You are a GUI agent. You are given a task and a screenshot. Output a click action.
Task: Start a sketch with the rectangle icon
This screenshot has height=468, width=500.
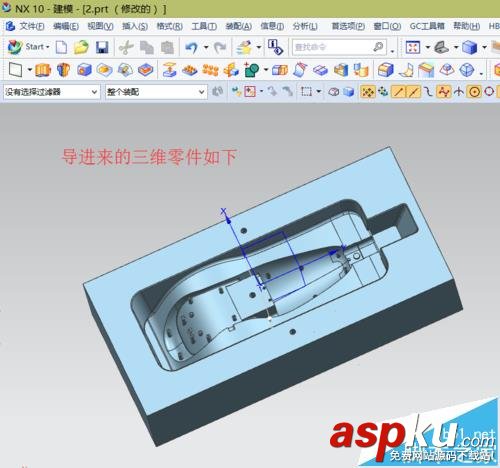(x=15, y=70)
